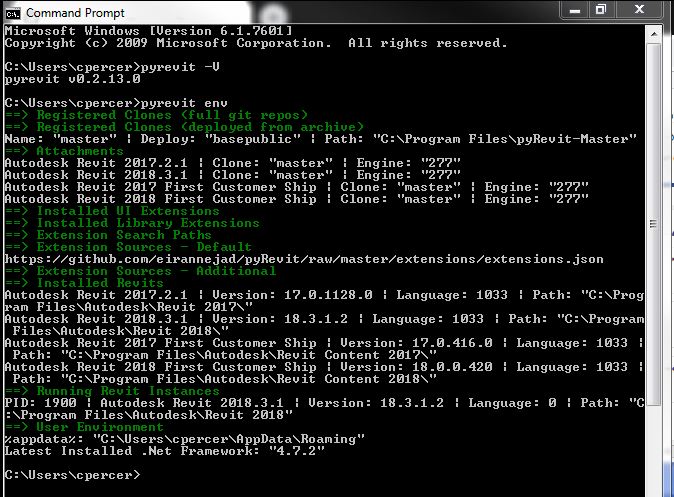Click the 'Installed Revits' heading
Viewport: 674px width, 497px height.
click(84, 284)
